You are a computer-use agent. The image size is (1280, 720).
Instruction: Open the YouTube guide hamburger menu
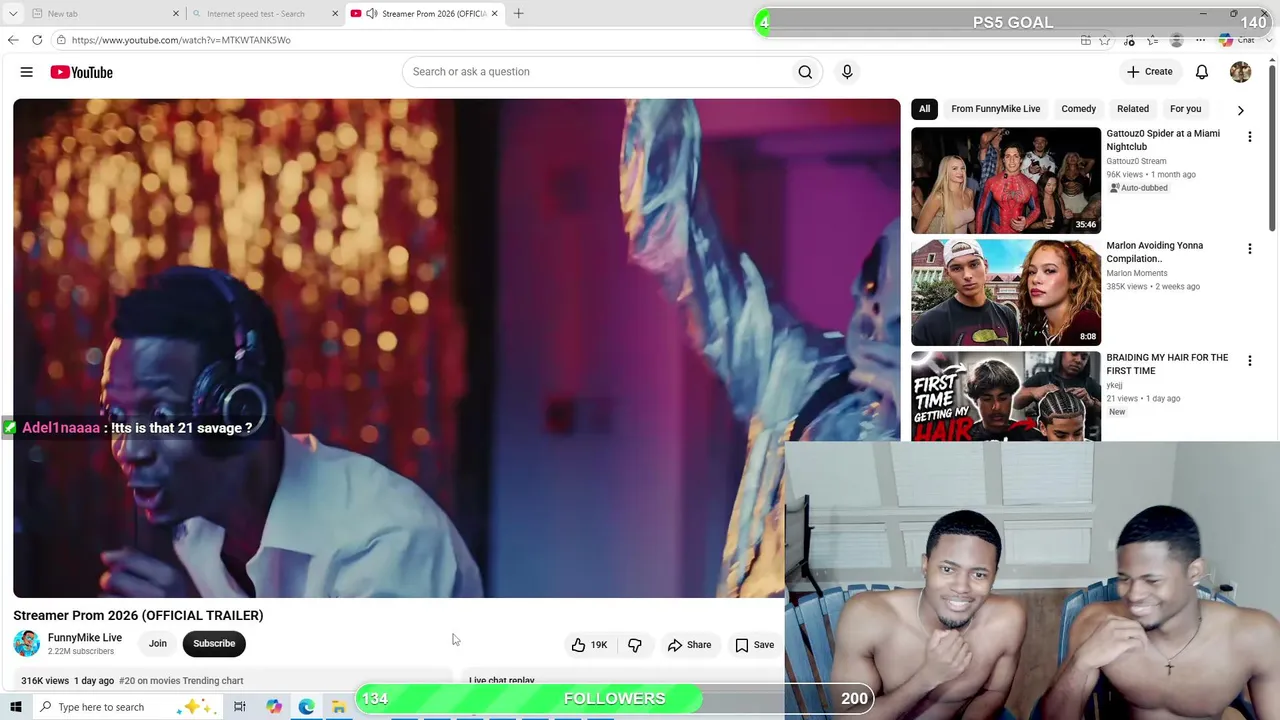click(x=27, y=72)
